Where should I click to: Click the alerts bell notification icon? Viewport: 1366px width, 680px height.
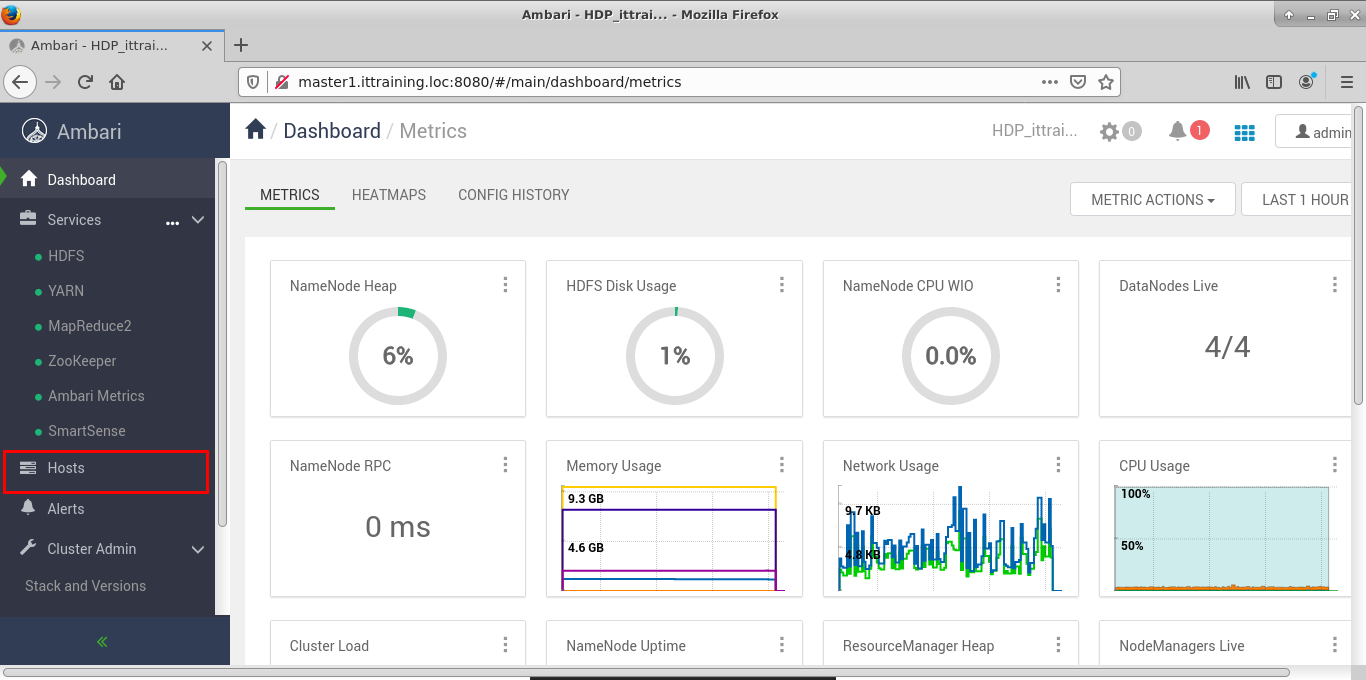point(1178,130)
